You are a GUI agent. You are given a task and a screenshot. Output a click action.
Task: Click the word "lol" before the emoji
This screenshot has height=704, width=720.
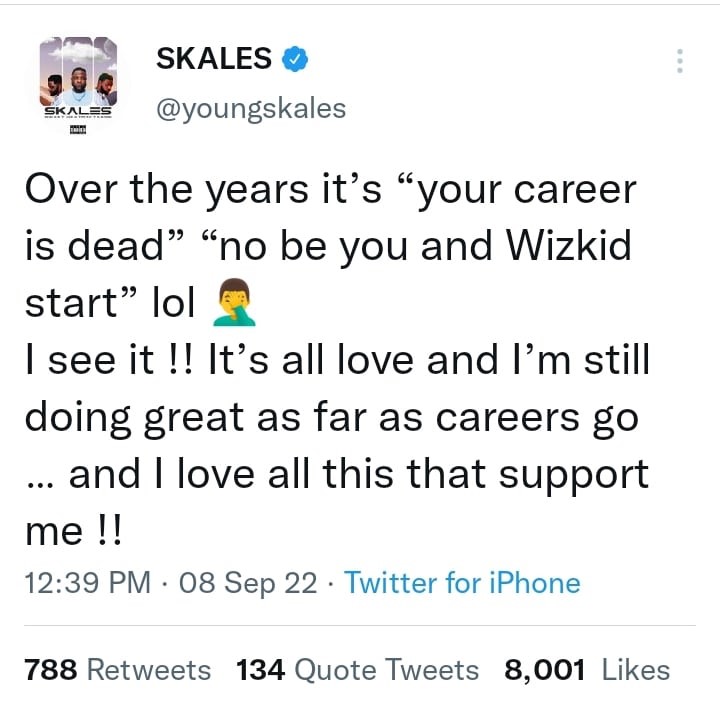pyautogui.click(x=171, y=305)
